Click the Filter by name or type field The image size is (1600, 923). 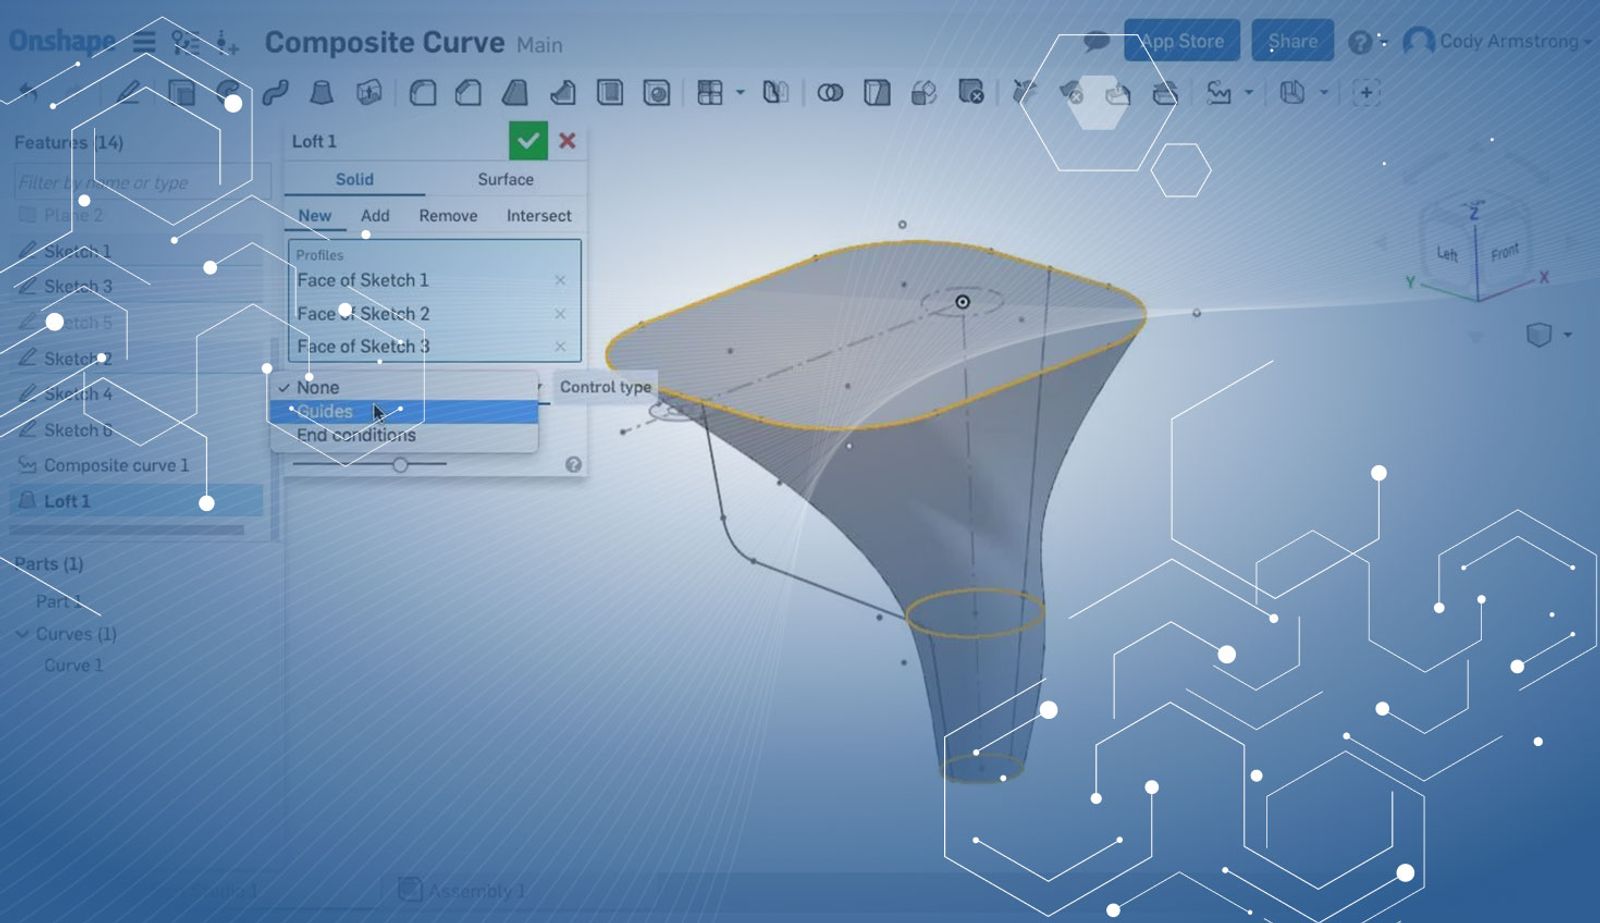coord(140,182)
